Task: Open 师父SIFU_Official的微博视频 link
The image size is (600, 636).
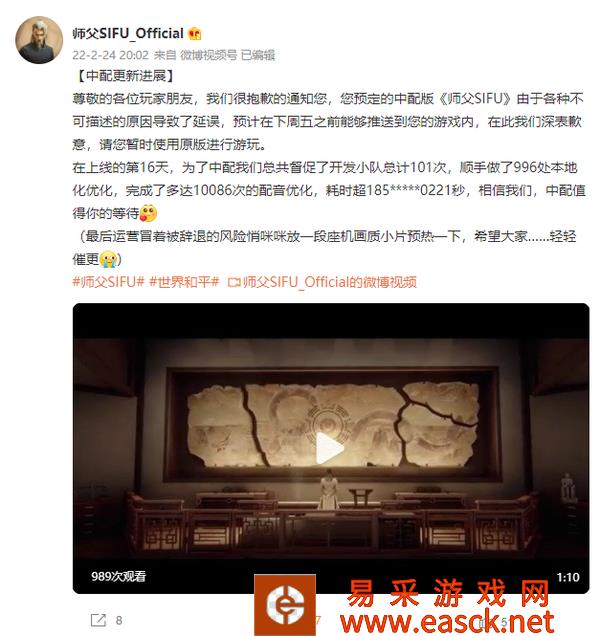Action: click(x=330, y=282)
